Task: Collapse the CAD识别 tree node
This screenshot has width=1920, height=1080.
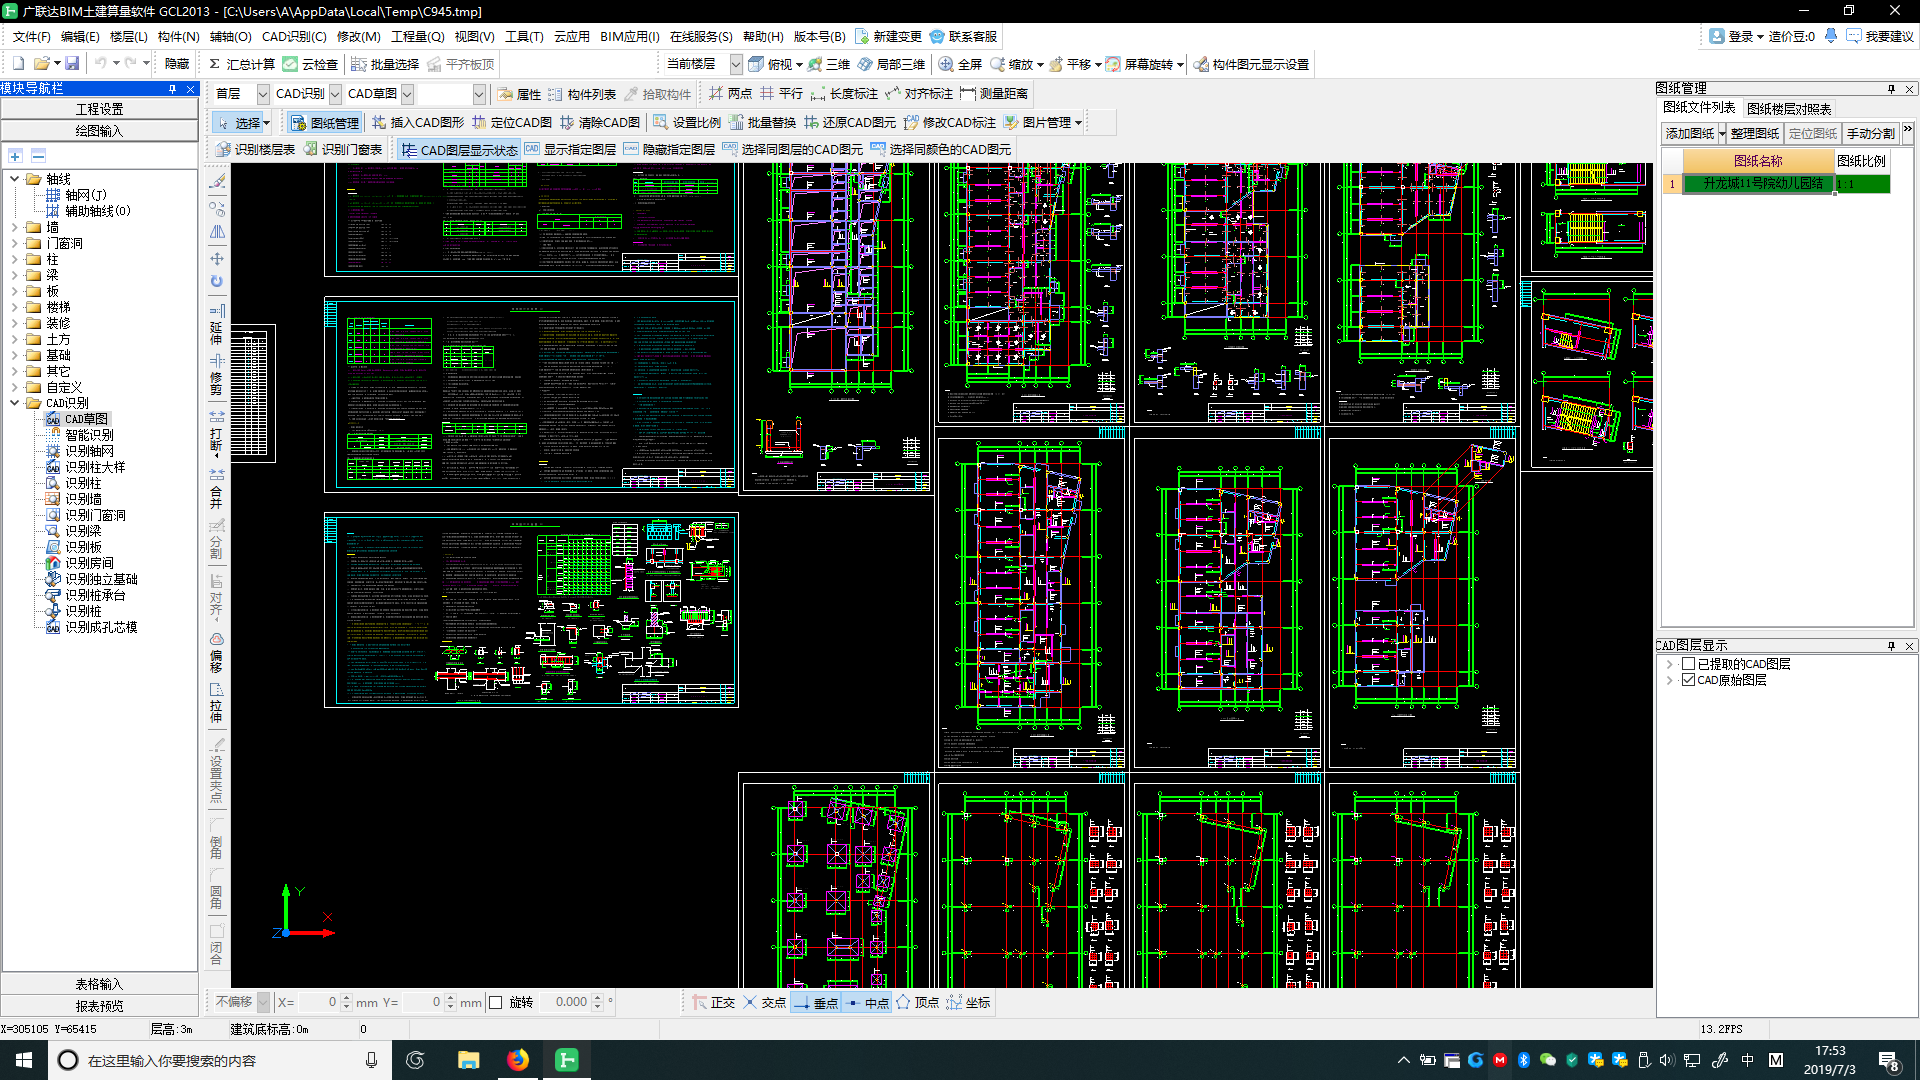Action: [x=14, y=403]
